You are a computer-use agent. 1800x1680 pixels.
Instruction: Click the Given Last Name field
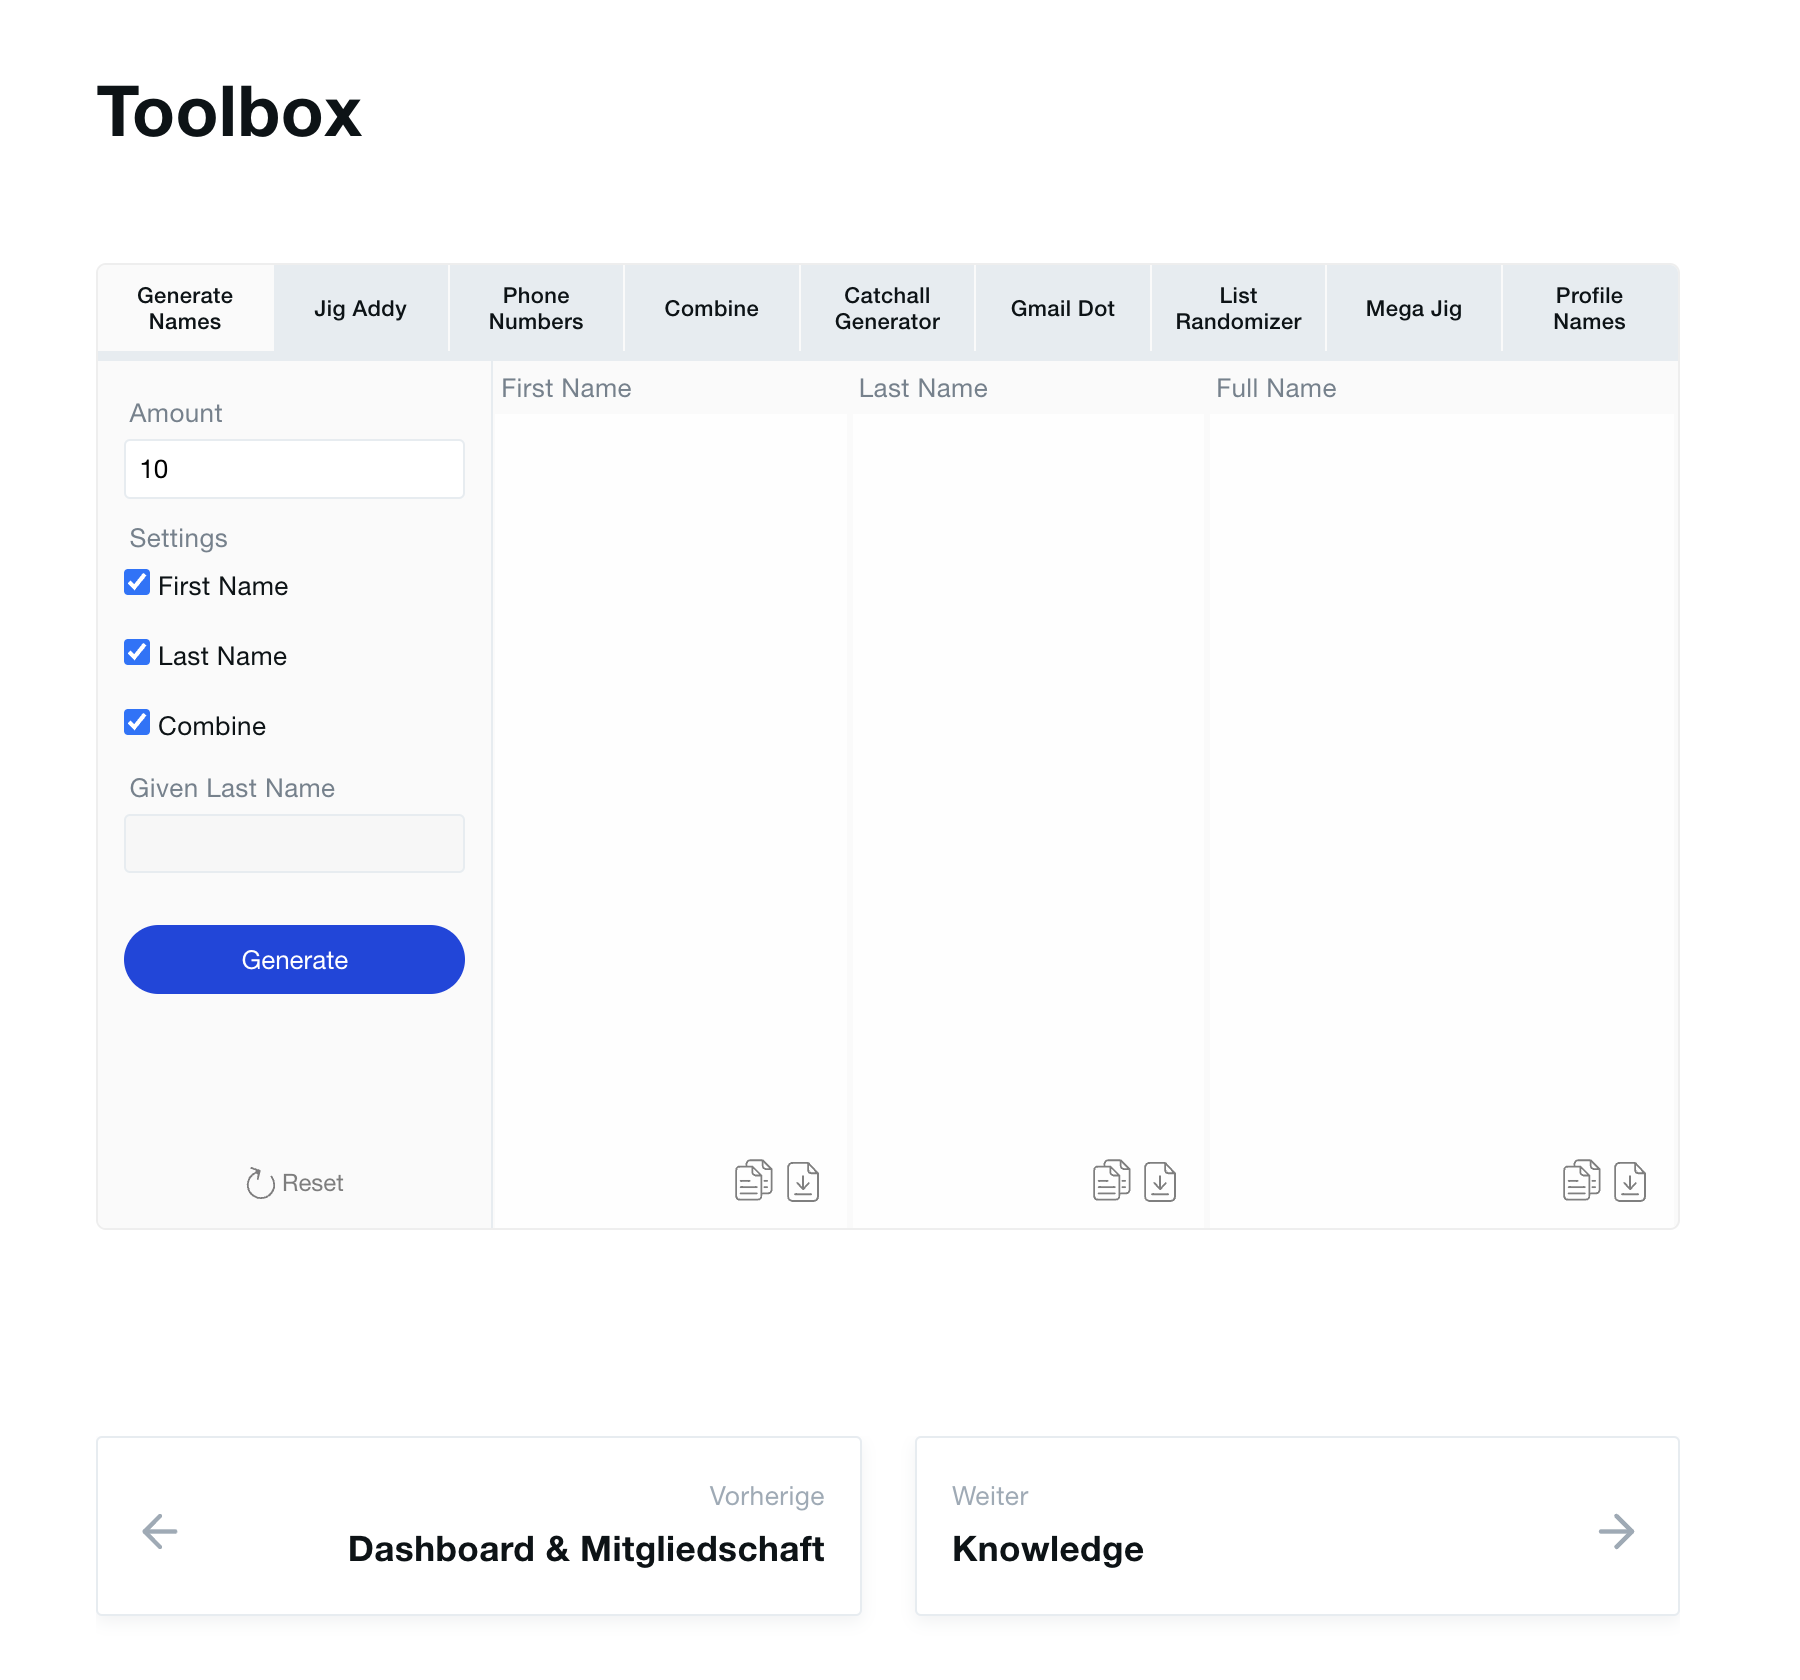click(293, 843)
